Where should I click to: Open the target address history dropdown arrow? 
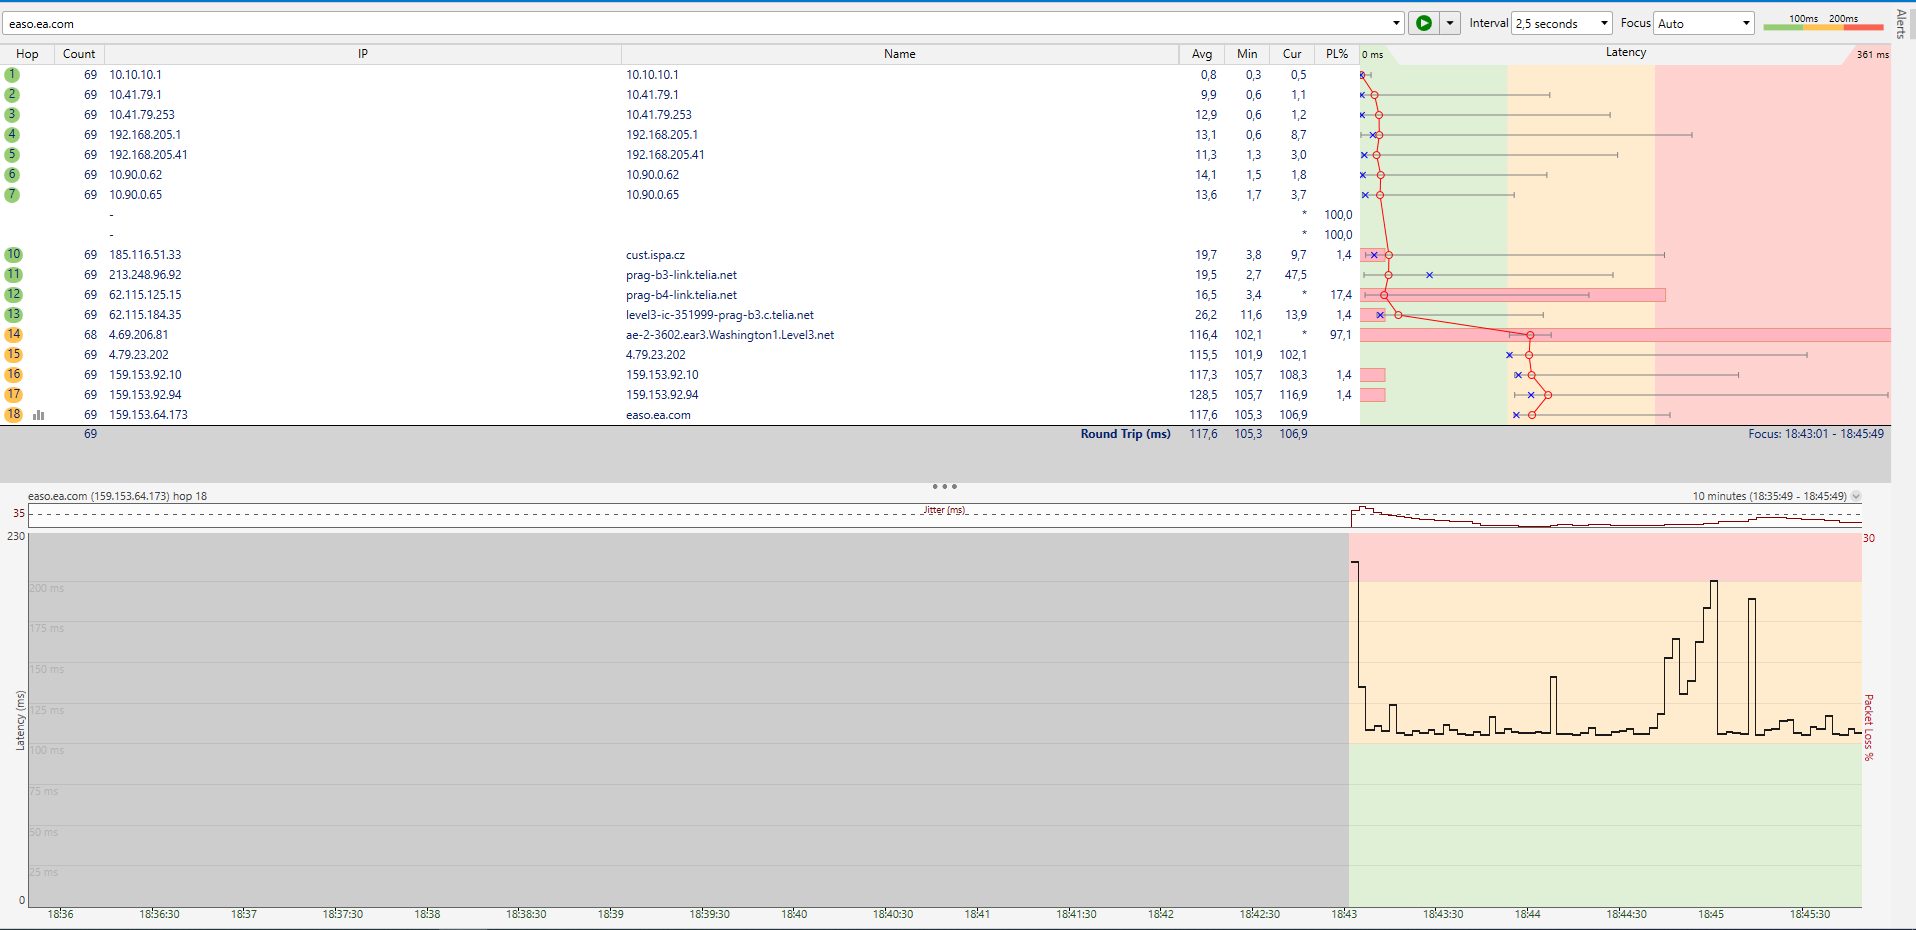pyautogui.click(x=1396, y=23)
